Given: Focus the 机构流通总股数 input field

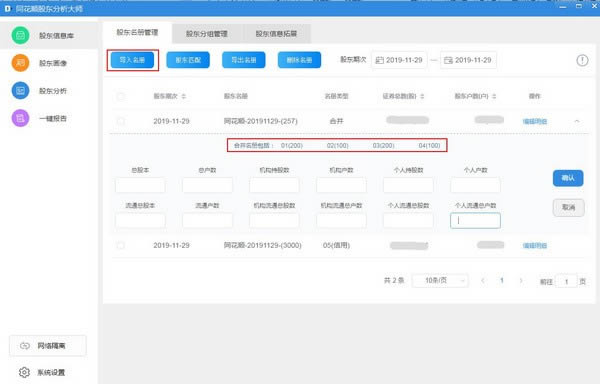Looking at the screenshot, I should [274, 221].
